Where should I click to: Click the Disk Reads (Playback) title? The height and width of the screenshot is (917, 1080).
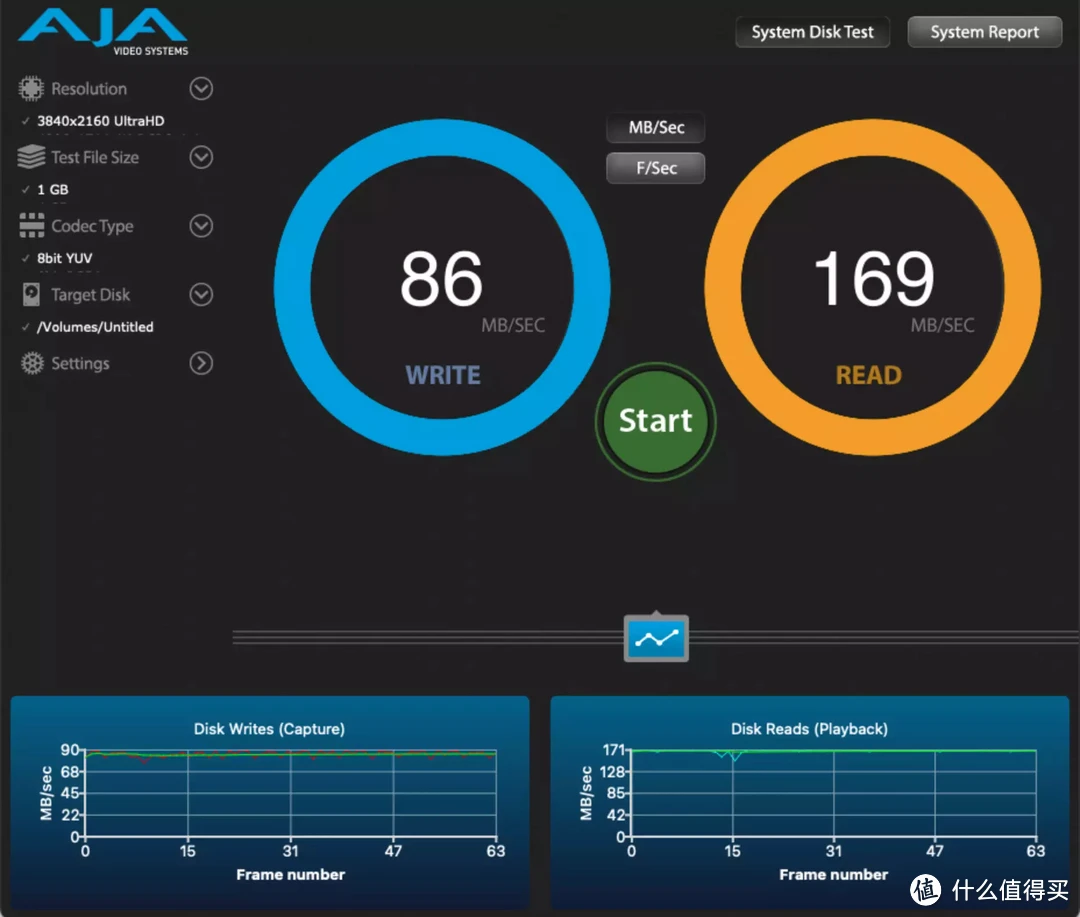point(809,729)
